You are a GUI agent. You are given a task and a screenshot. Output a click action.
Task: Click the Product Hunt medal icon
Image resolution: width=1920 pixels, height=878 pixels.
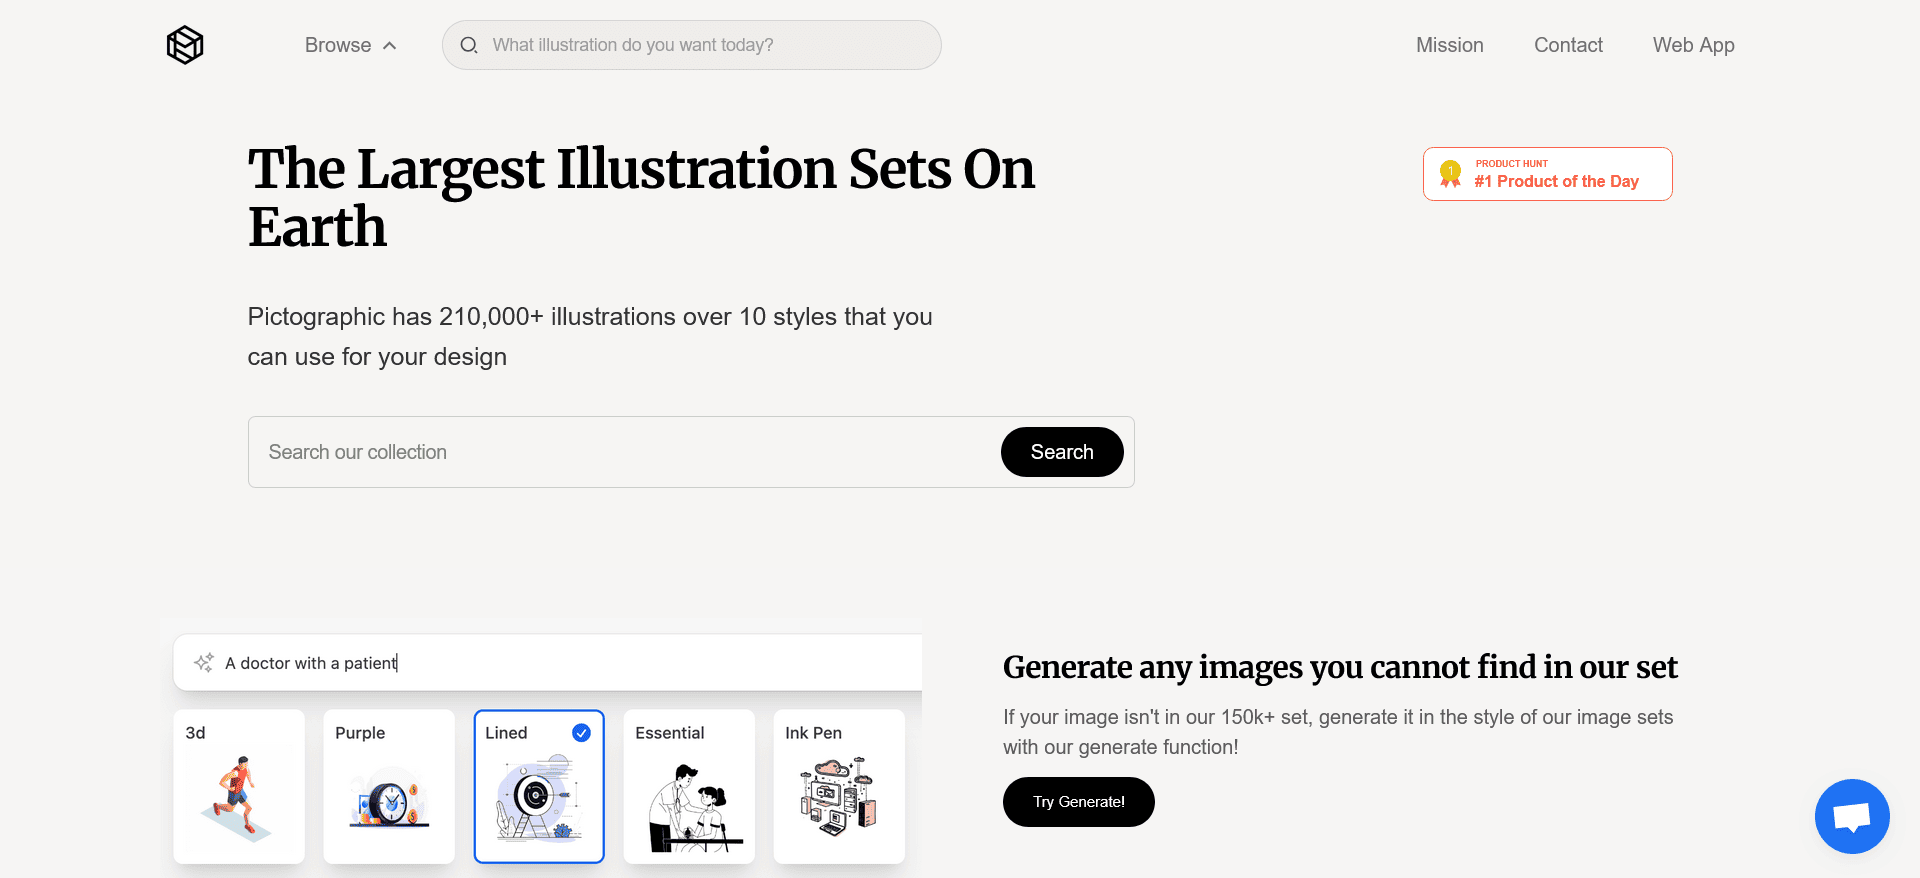[x=1450, y=174]
